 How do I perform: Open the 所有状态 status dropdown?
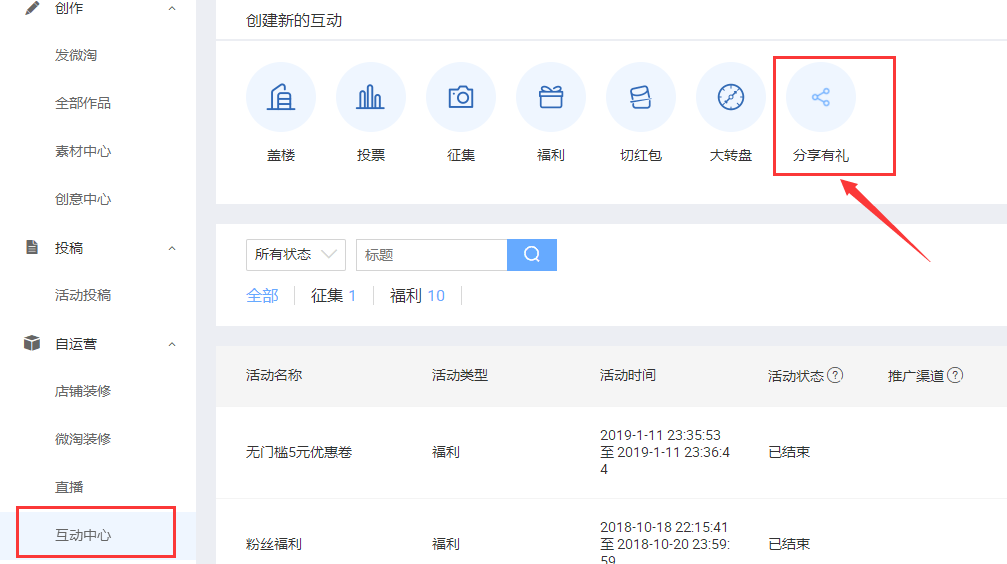[x=295, y=254]
